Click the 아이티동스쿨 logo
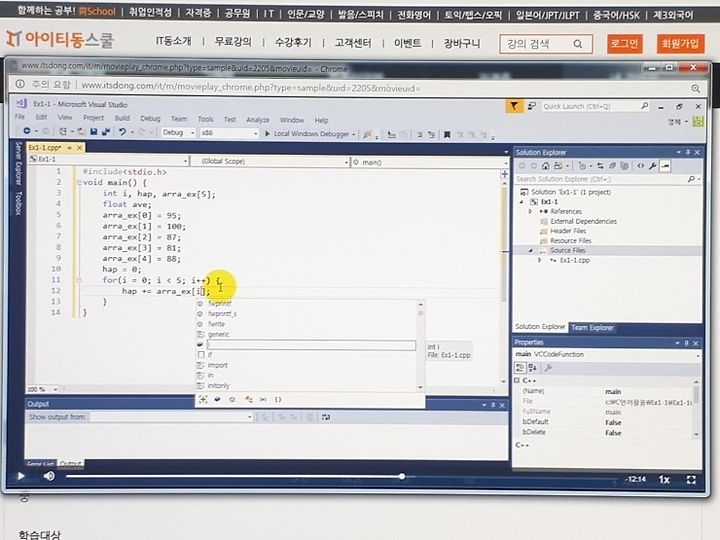 60,39
